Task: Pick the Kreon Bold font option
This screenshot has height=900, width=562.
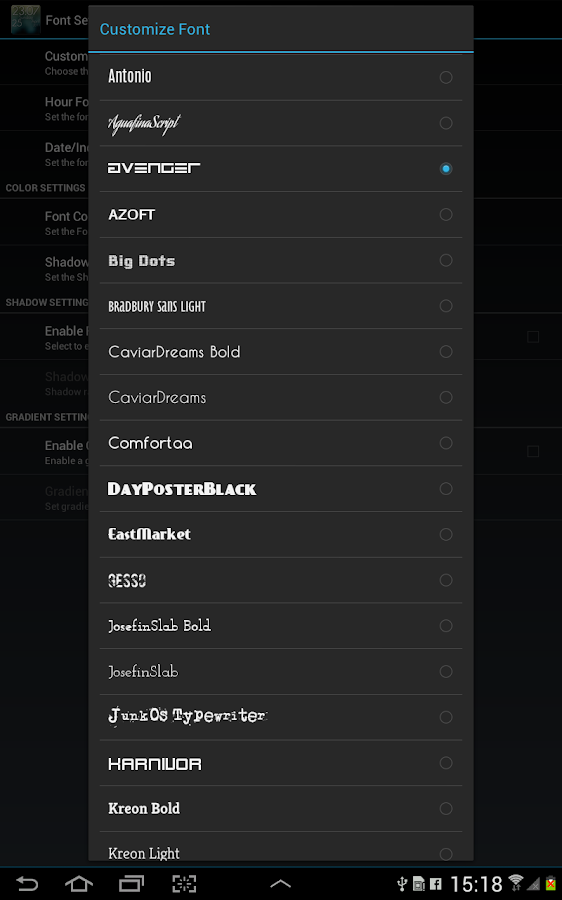Action: coord(281,809)
